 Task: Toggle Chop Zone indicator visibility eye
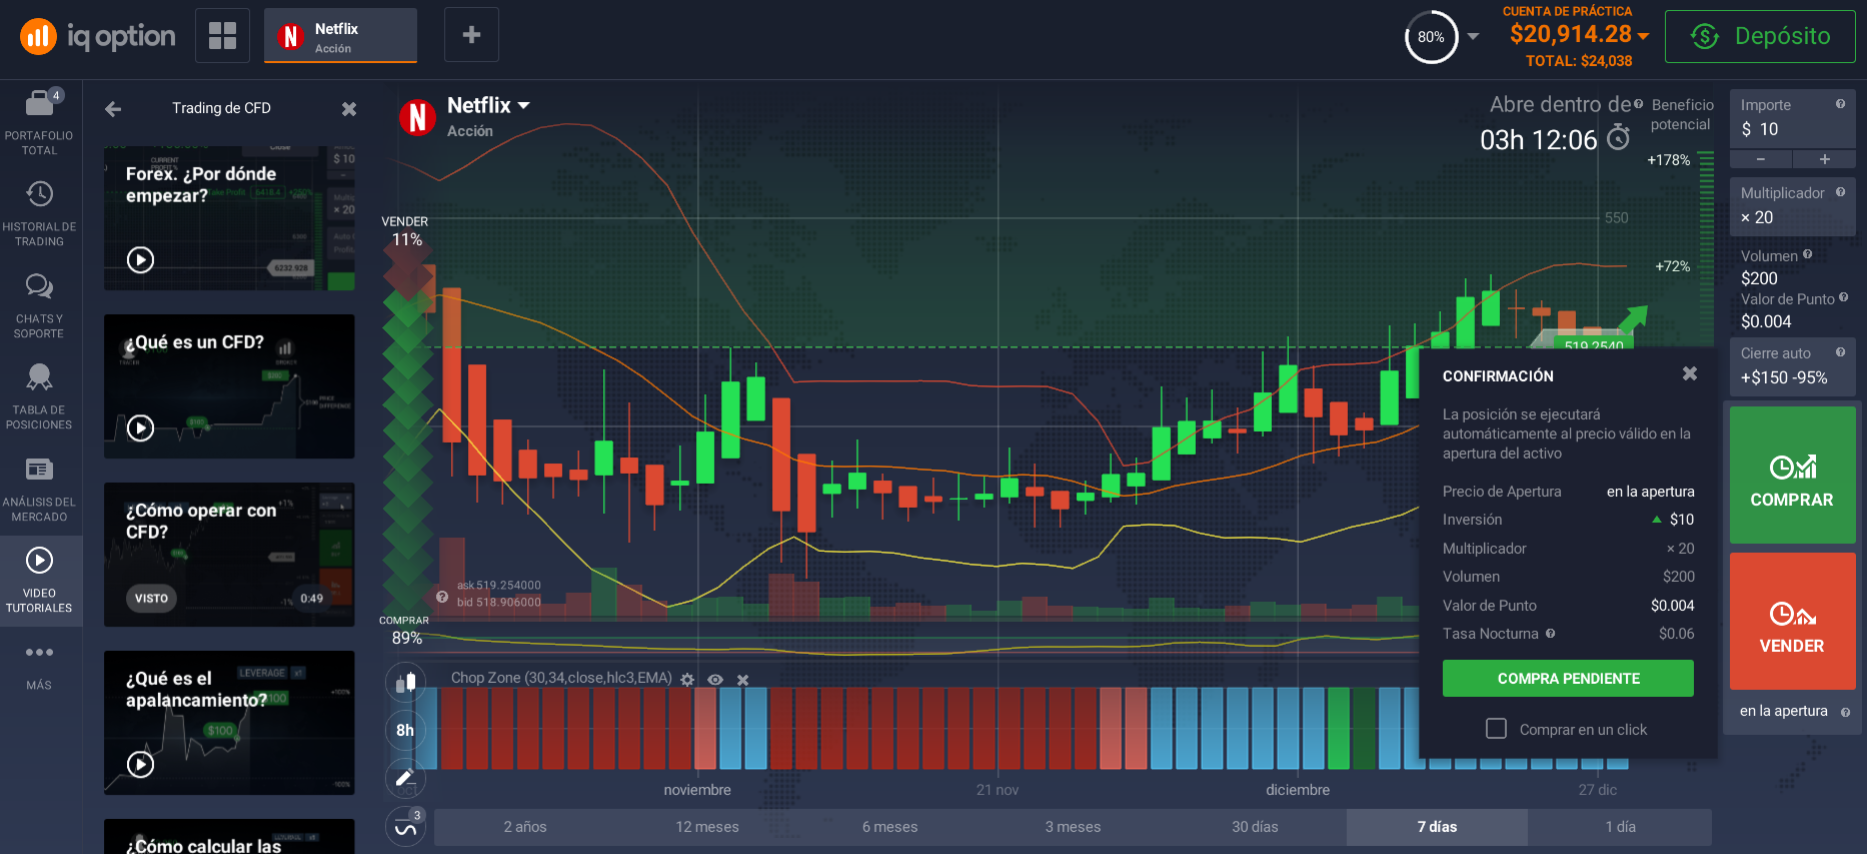(715, 679)
